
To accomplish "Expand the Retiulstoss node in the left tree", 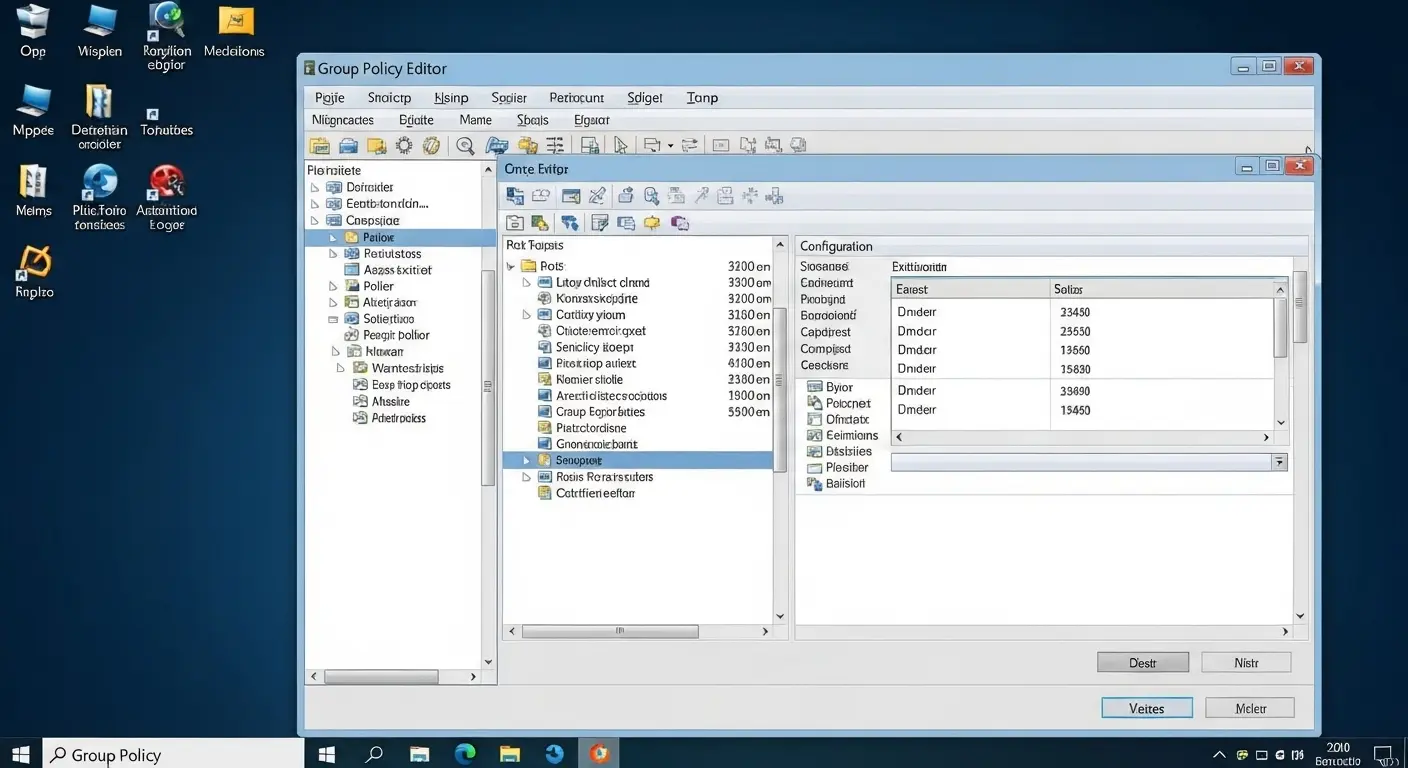I will [x=334, y=254].
